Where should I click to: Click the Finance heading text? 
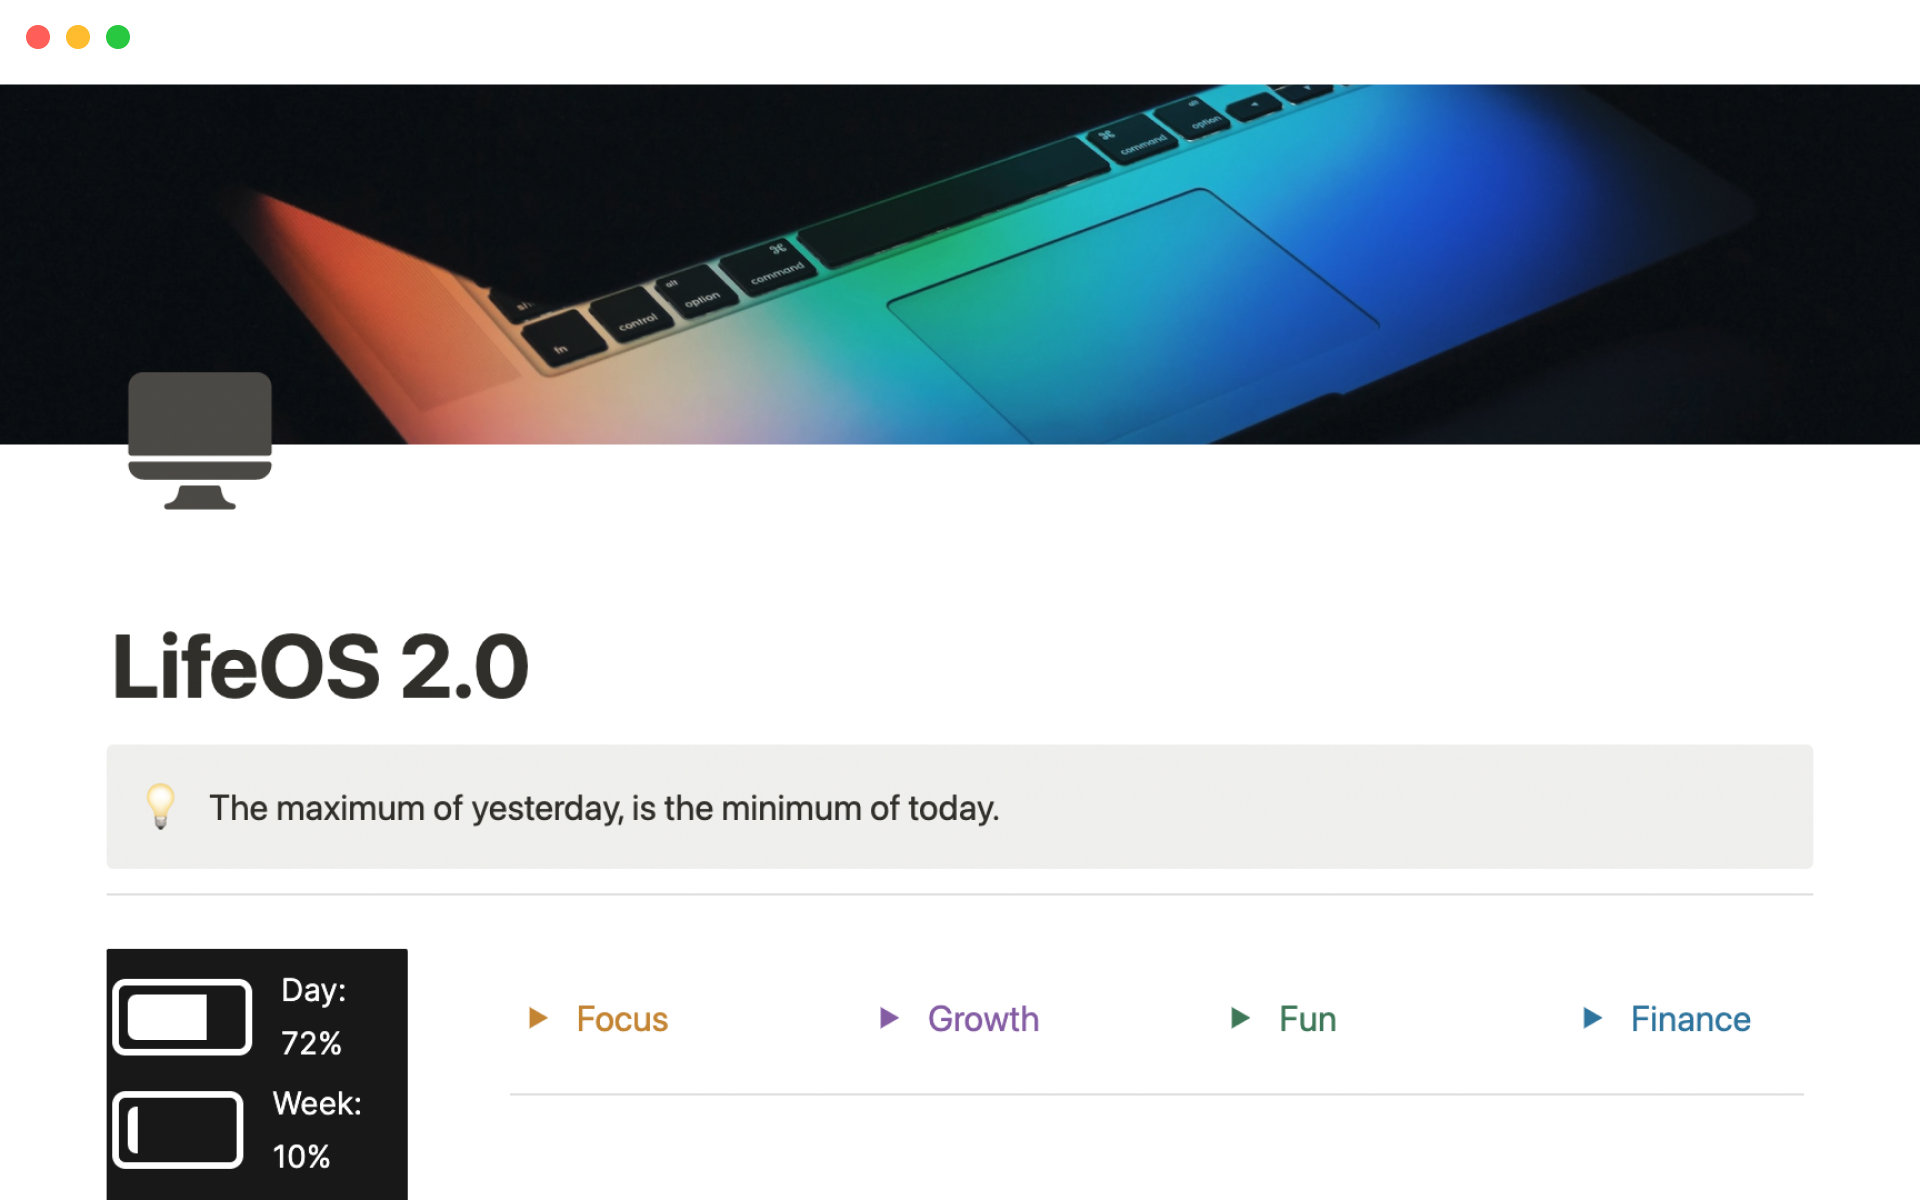1690,1019
